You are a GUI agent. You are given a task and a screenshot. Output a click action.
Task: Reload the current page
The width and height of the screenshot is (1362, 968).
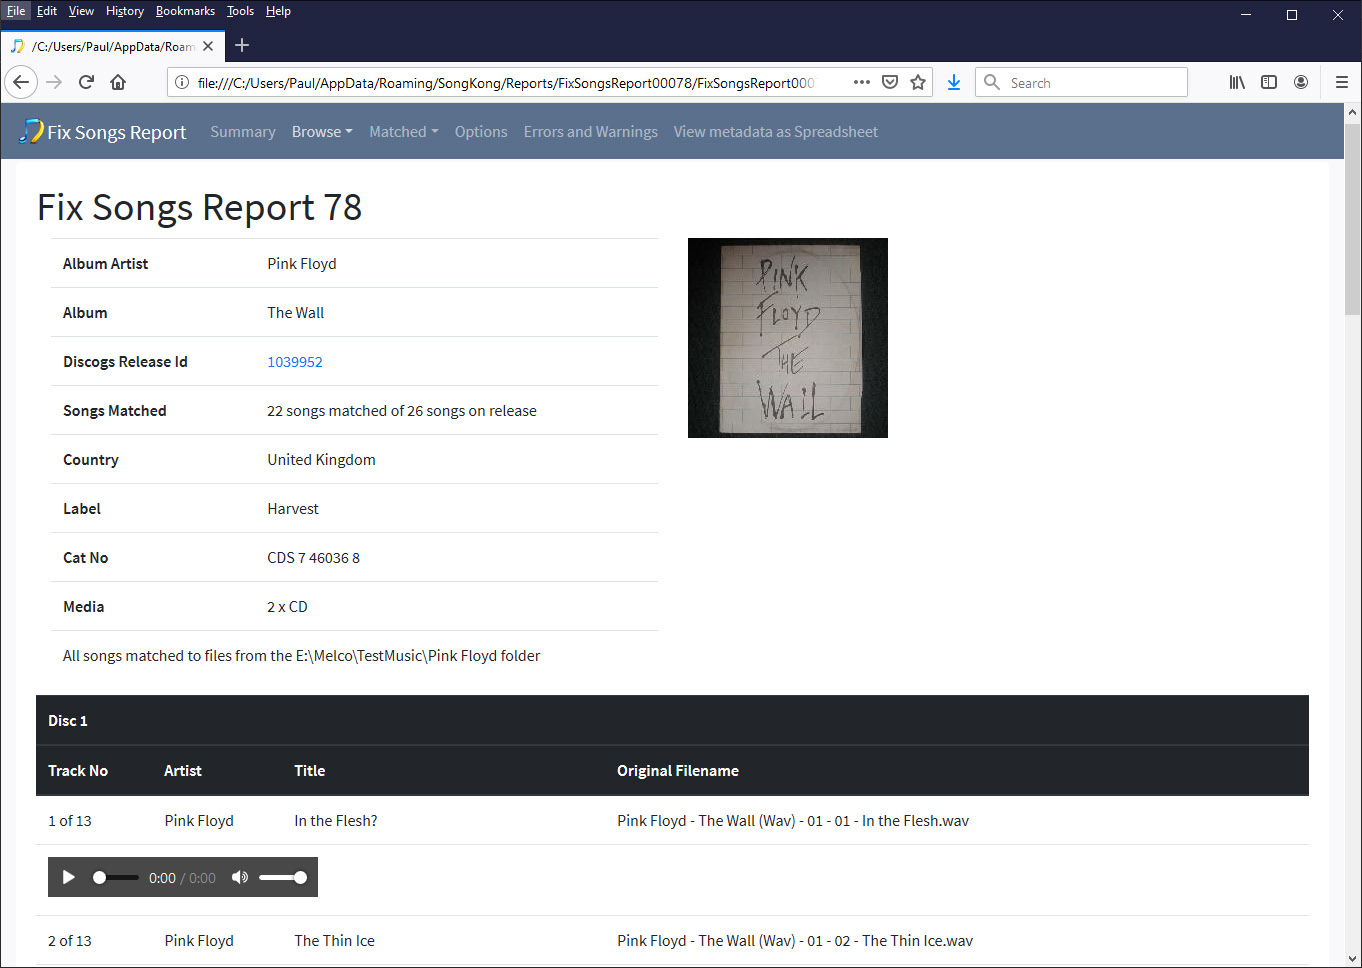click(x=86, y=82)
